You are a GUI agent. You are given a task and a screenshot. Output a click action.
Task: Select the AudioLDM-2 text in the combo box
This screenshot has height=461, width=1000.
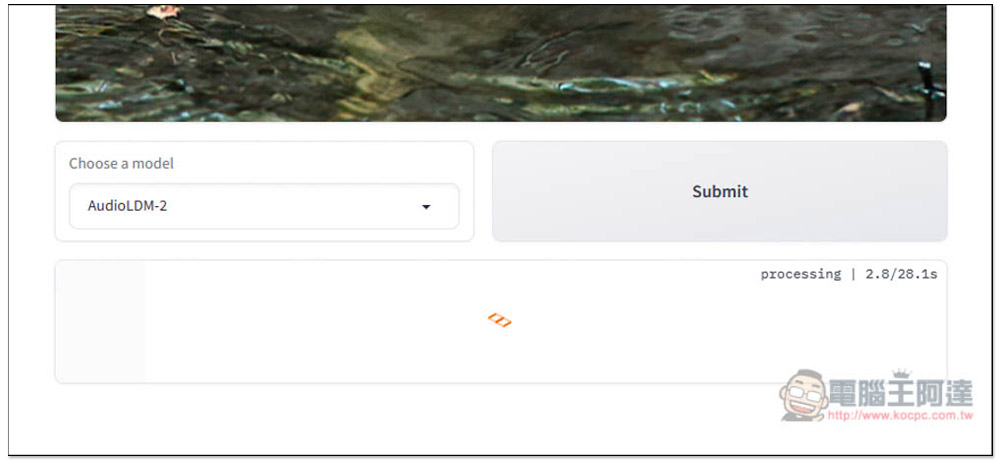(x=128, y=206)
